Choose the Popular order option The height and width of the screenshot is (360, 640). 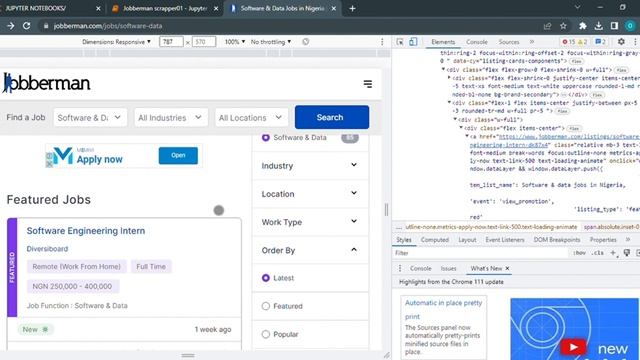point(266,334)
